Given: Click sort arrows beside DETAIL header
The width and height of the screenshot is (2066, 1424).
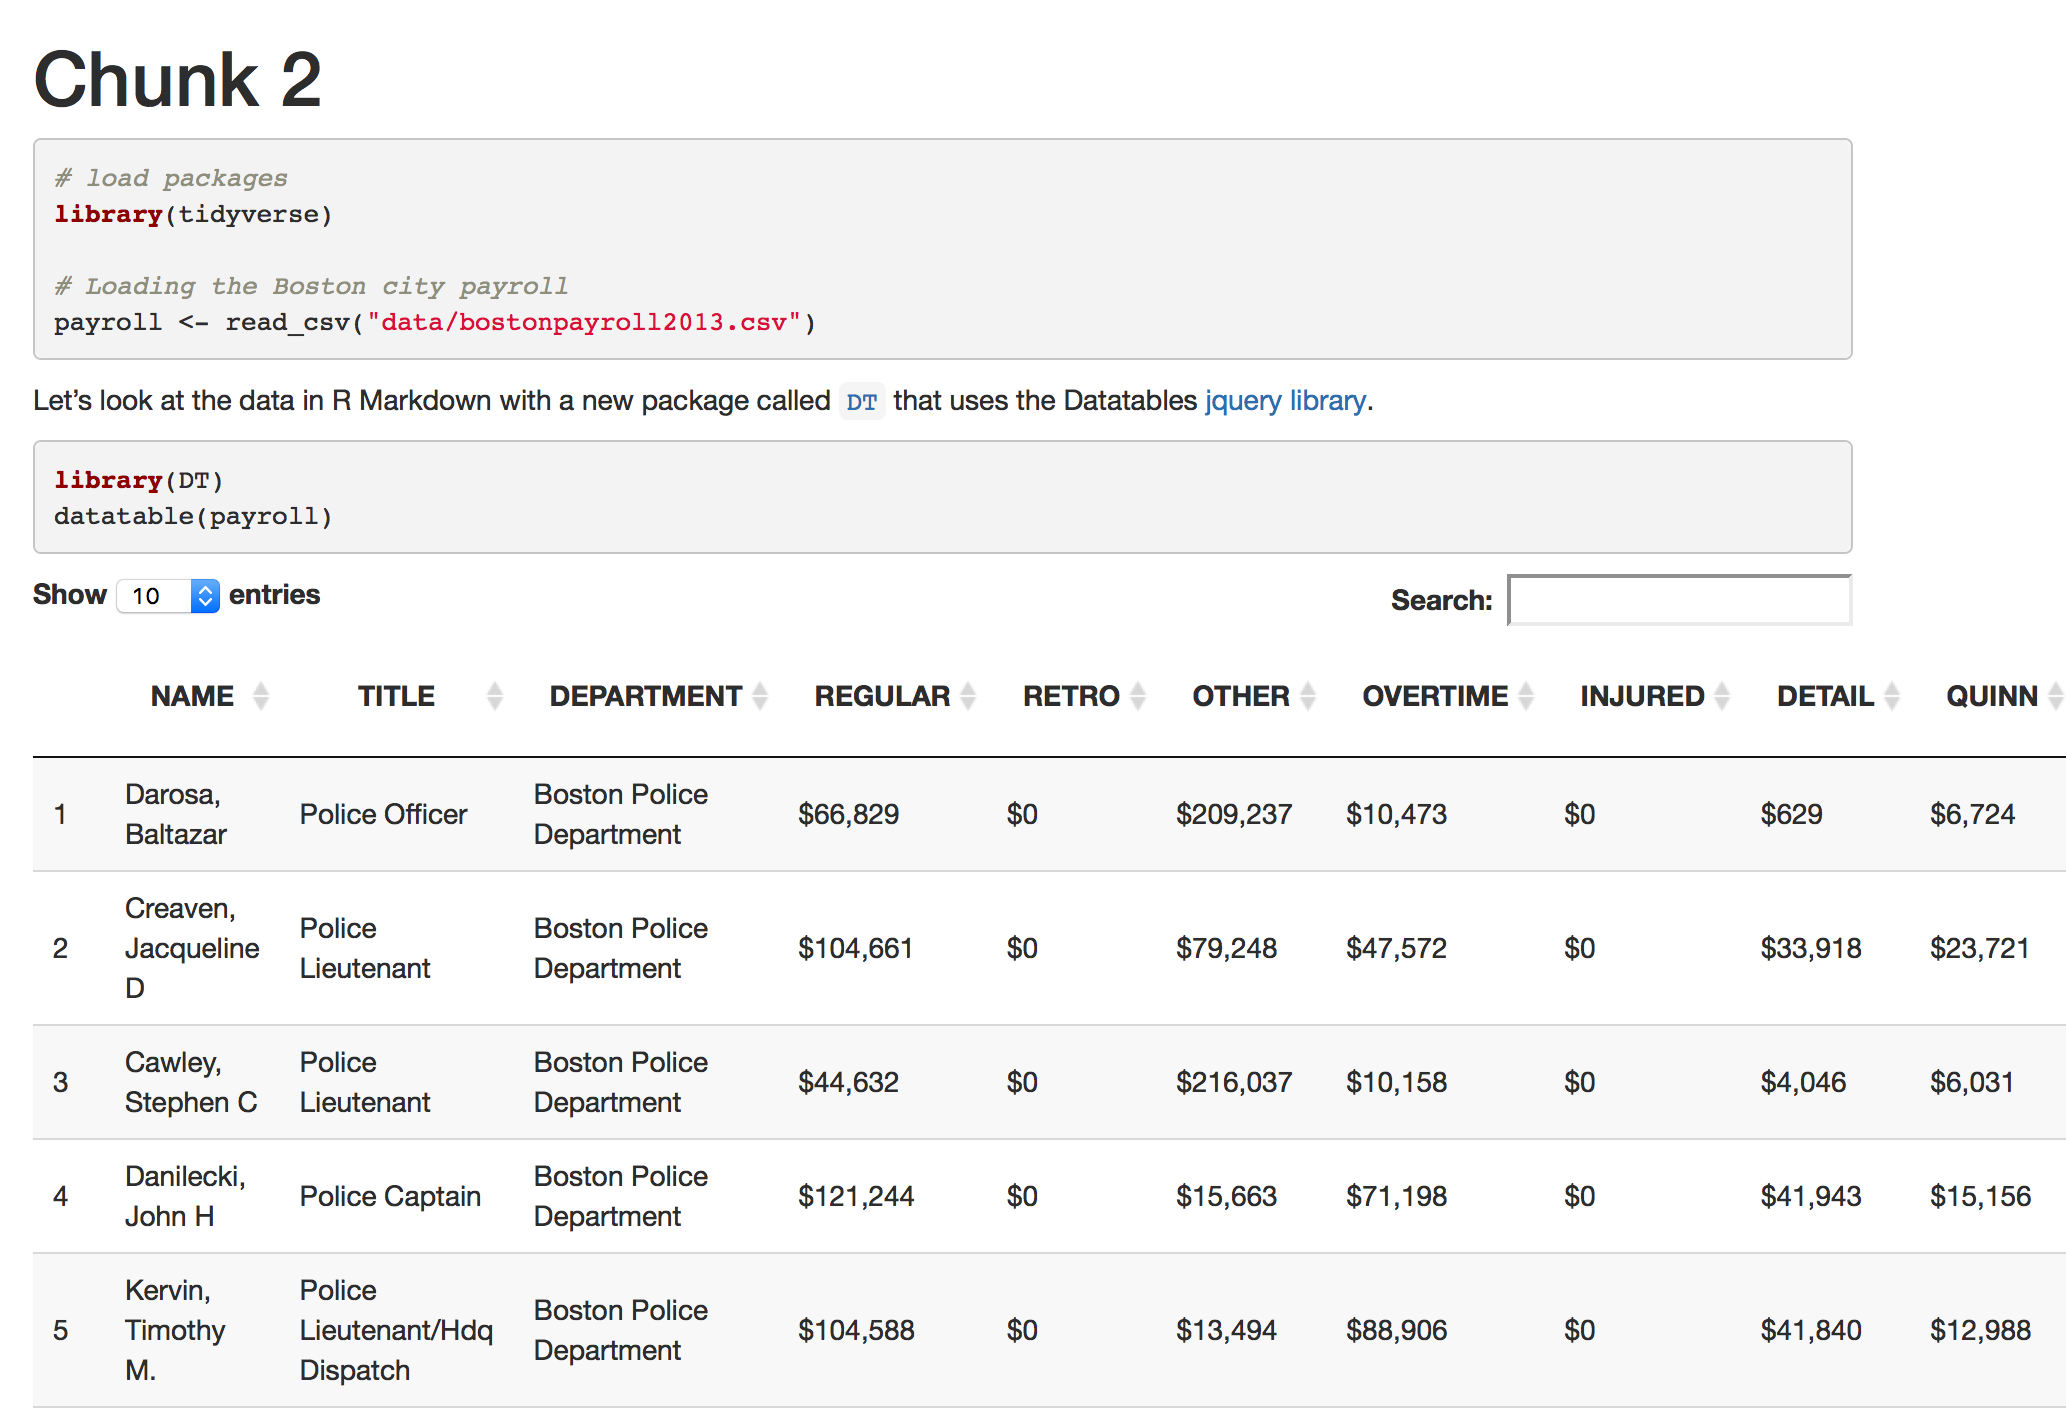Looking at the screenshot, I should pyautogui.click(x=1892, y=696).
